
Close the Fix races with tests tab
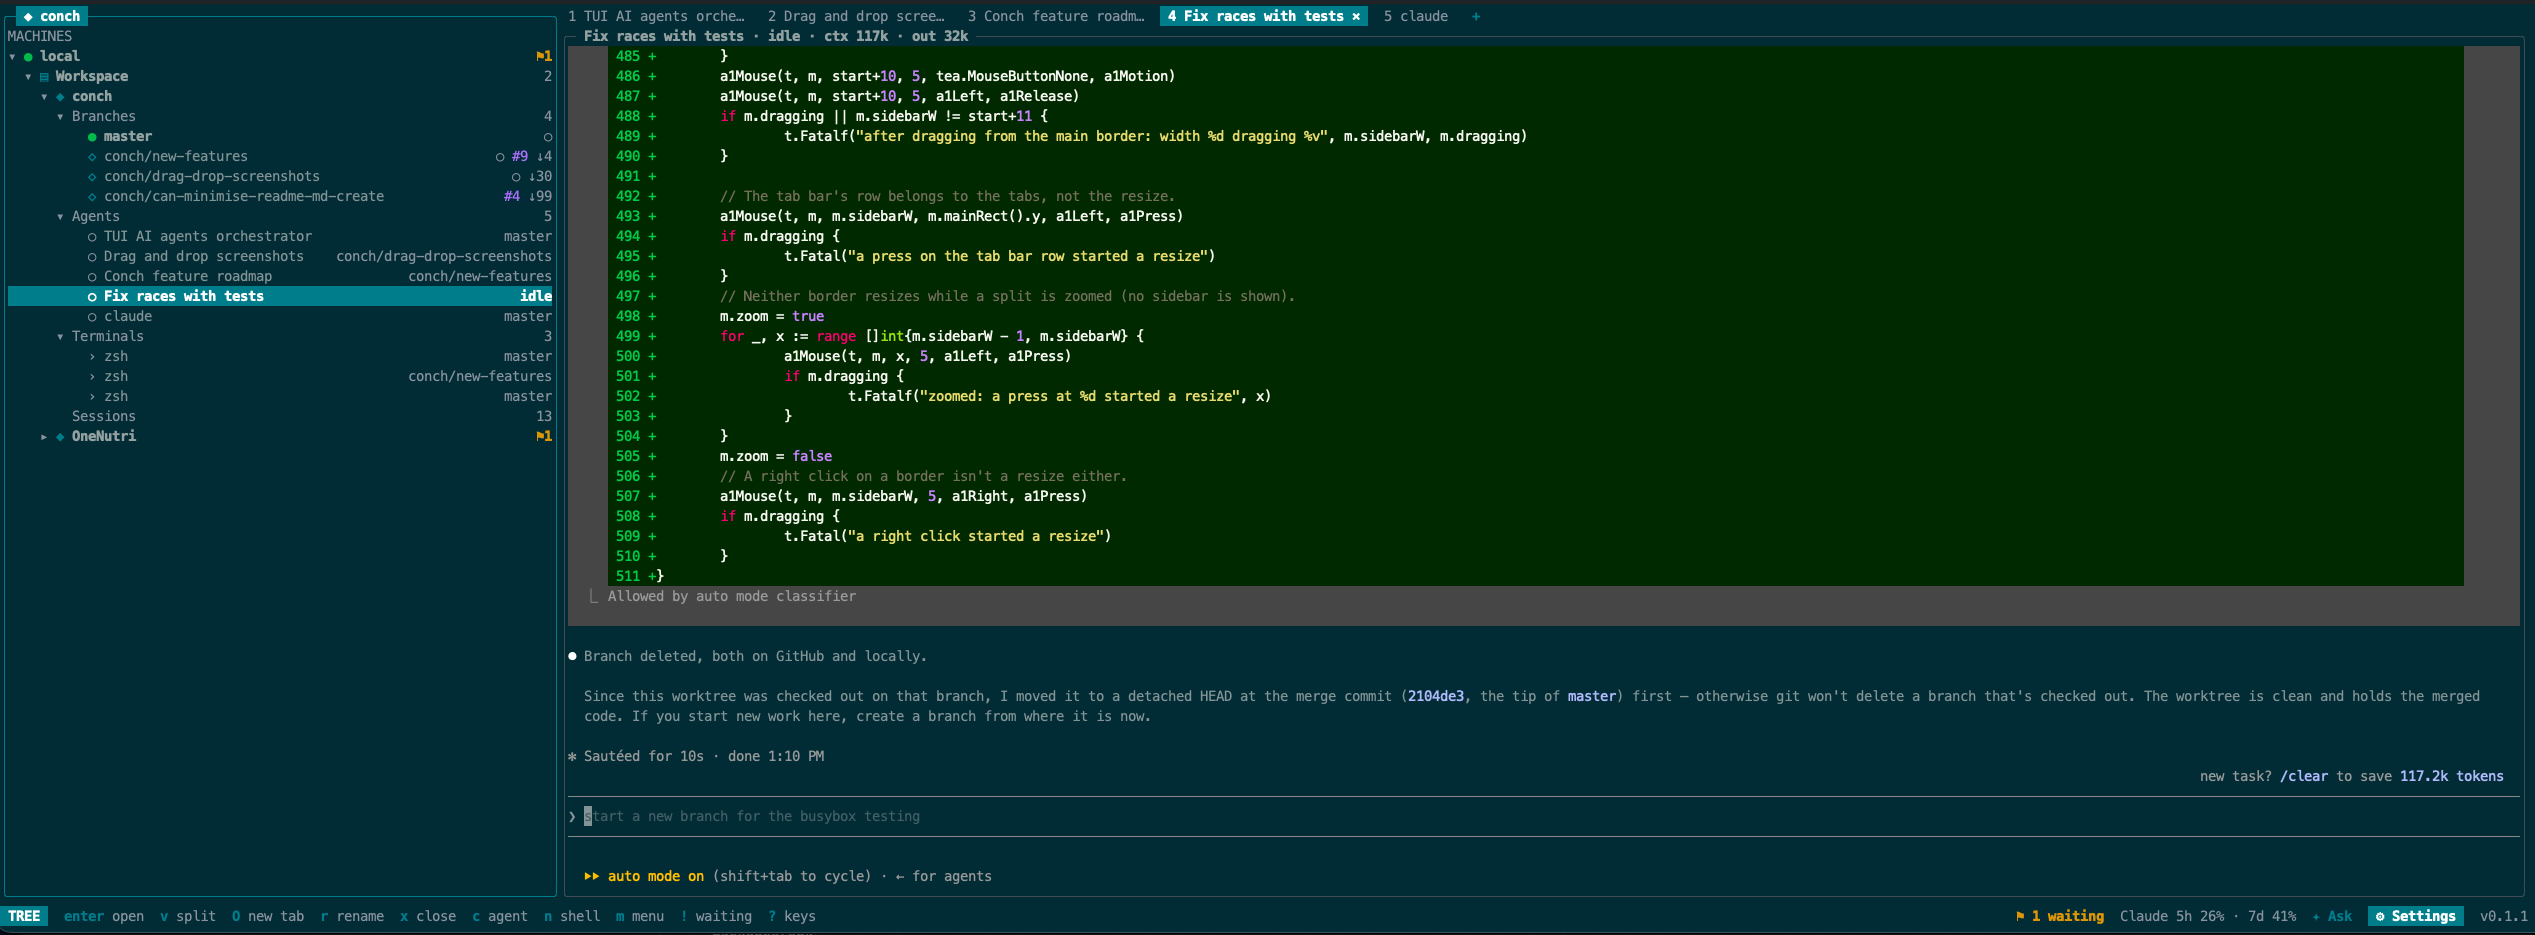tap(1356, 16)
